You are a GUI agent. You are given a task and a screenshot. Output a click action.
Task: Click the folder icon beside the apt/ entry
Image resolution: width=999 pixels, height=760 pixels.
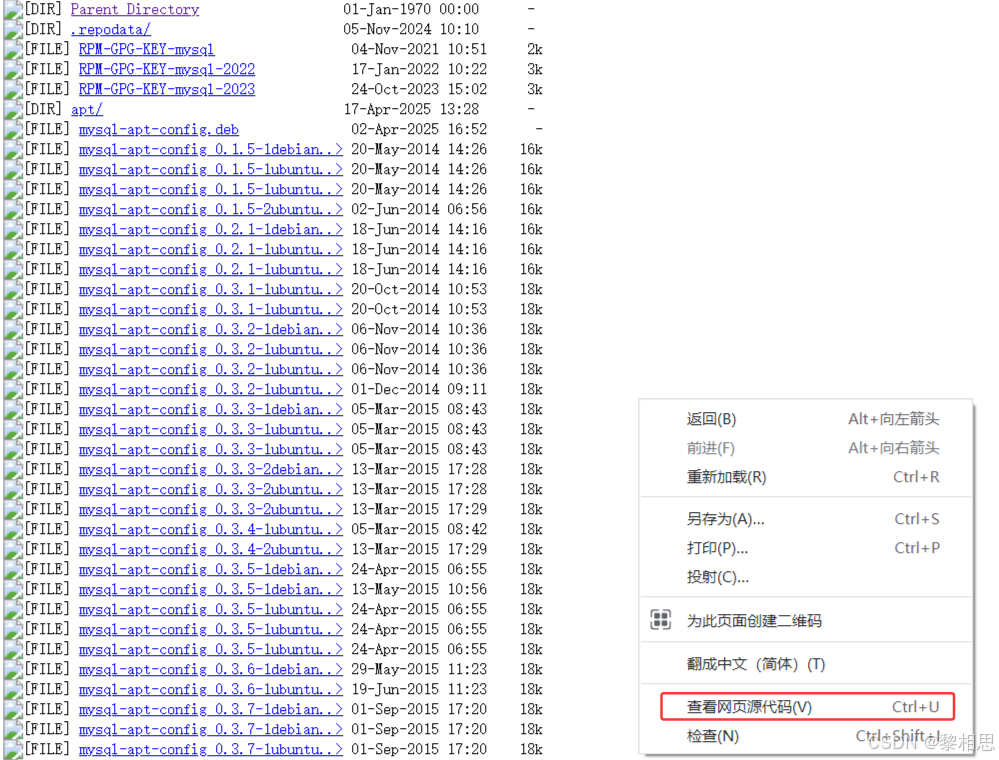point(13,110)
